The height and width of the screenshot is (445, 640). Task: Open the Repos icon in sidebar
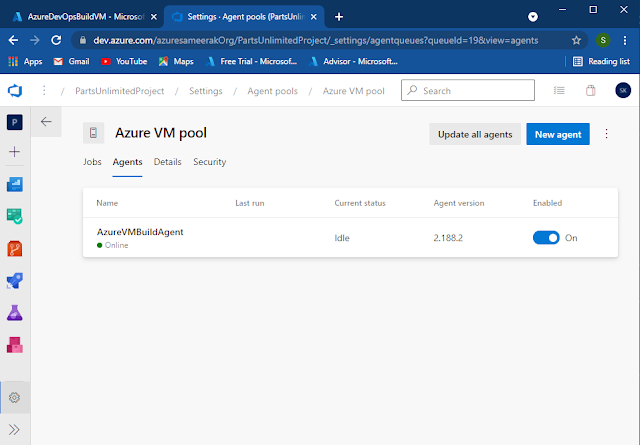click(x=15, y=248)
